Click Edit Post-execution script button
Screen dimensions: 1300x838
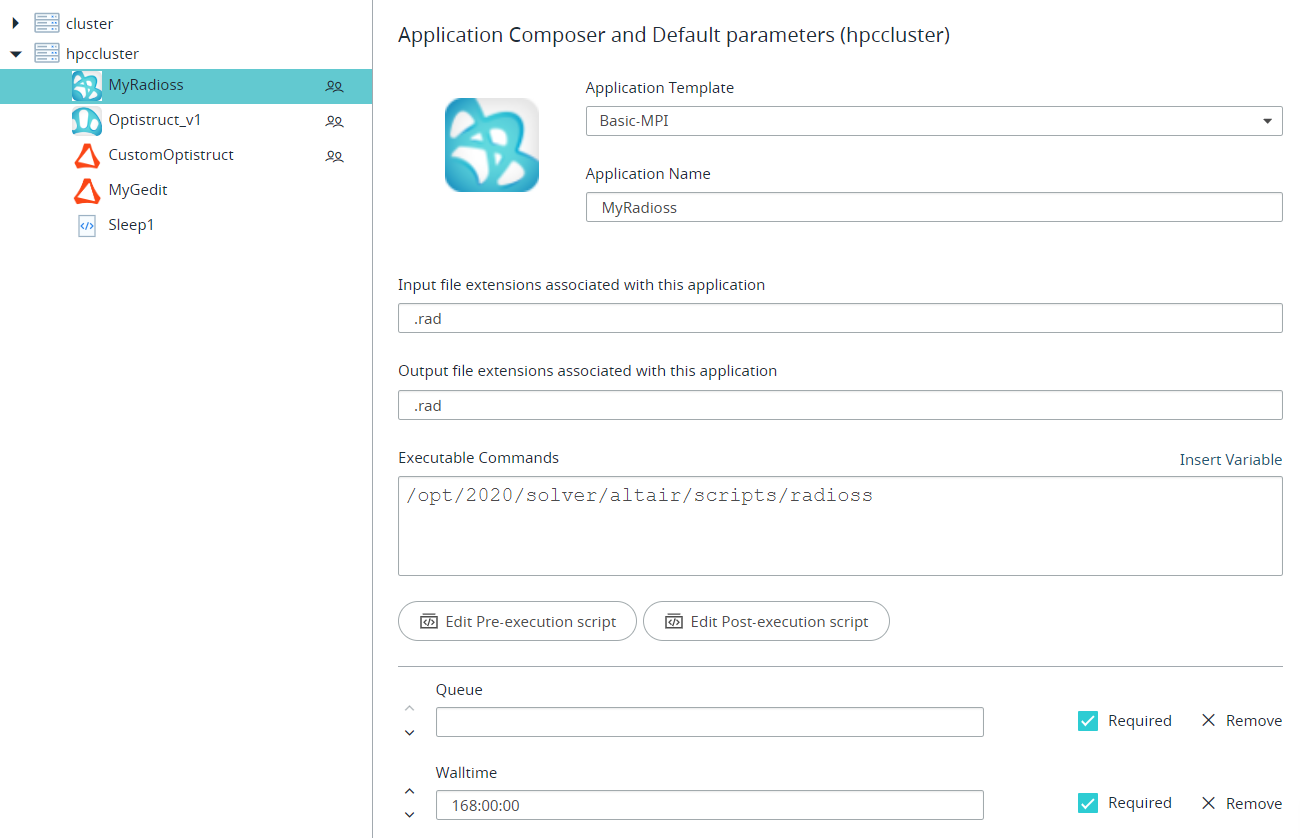pos(766,621)
